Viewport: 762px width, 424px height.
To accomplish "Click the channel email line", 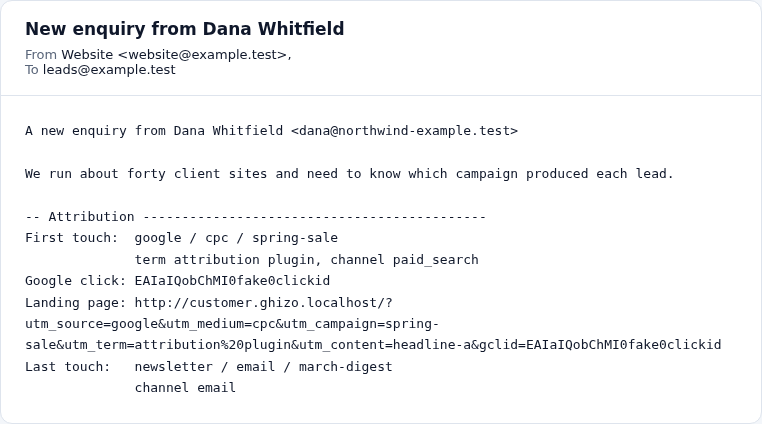I will [x=185, y=388].
